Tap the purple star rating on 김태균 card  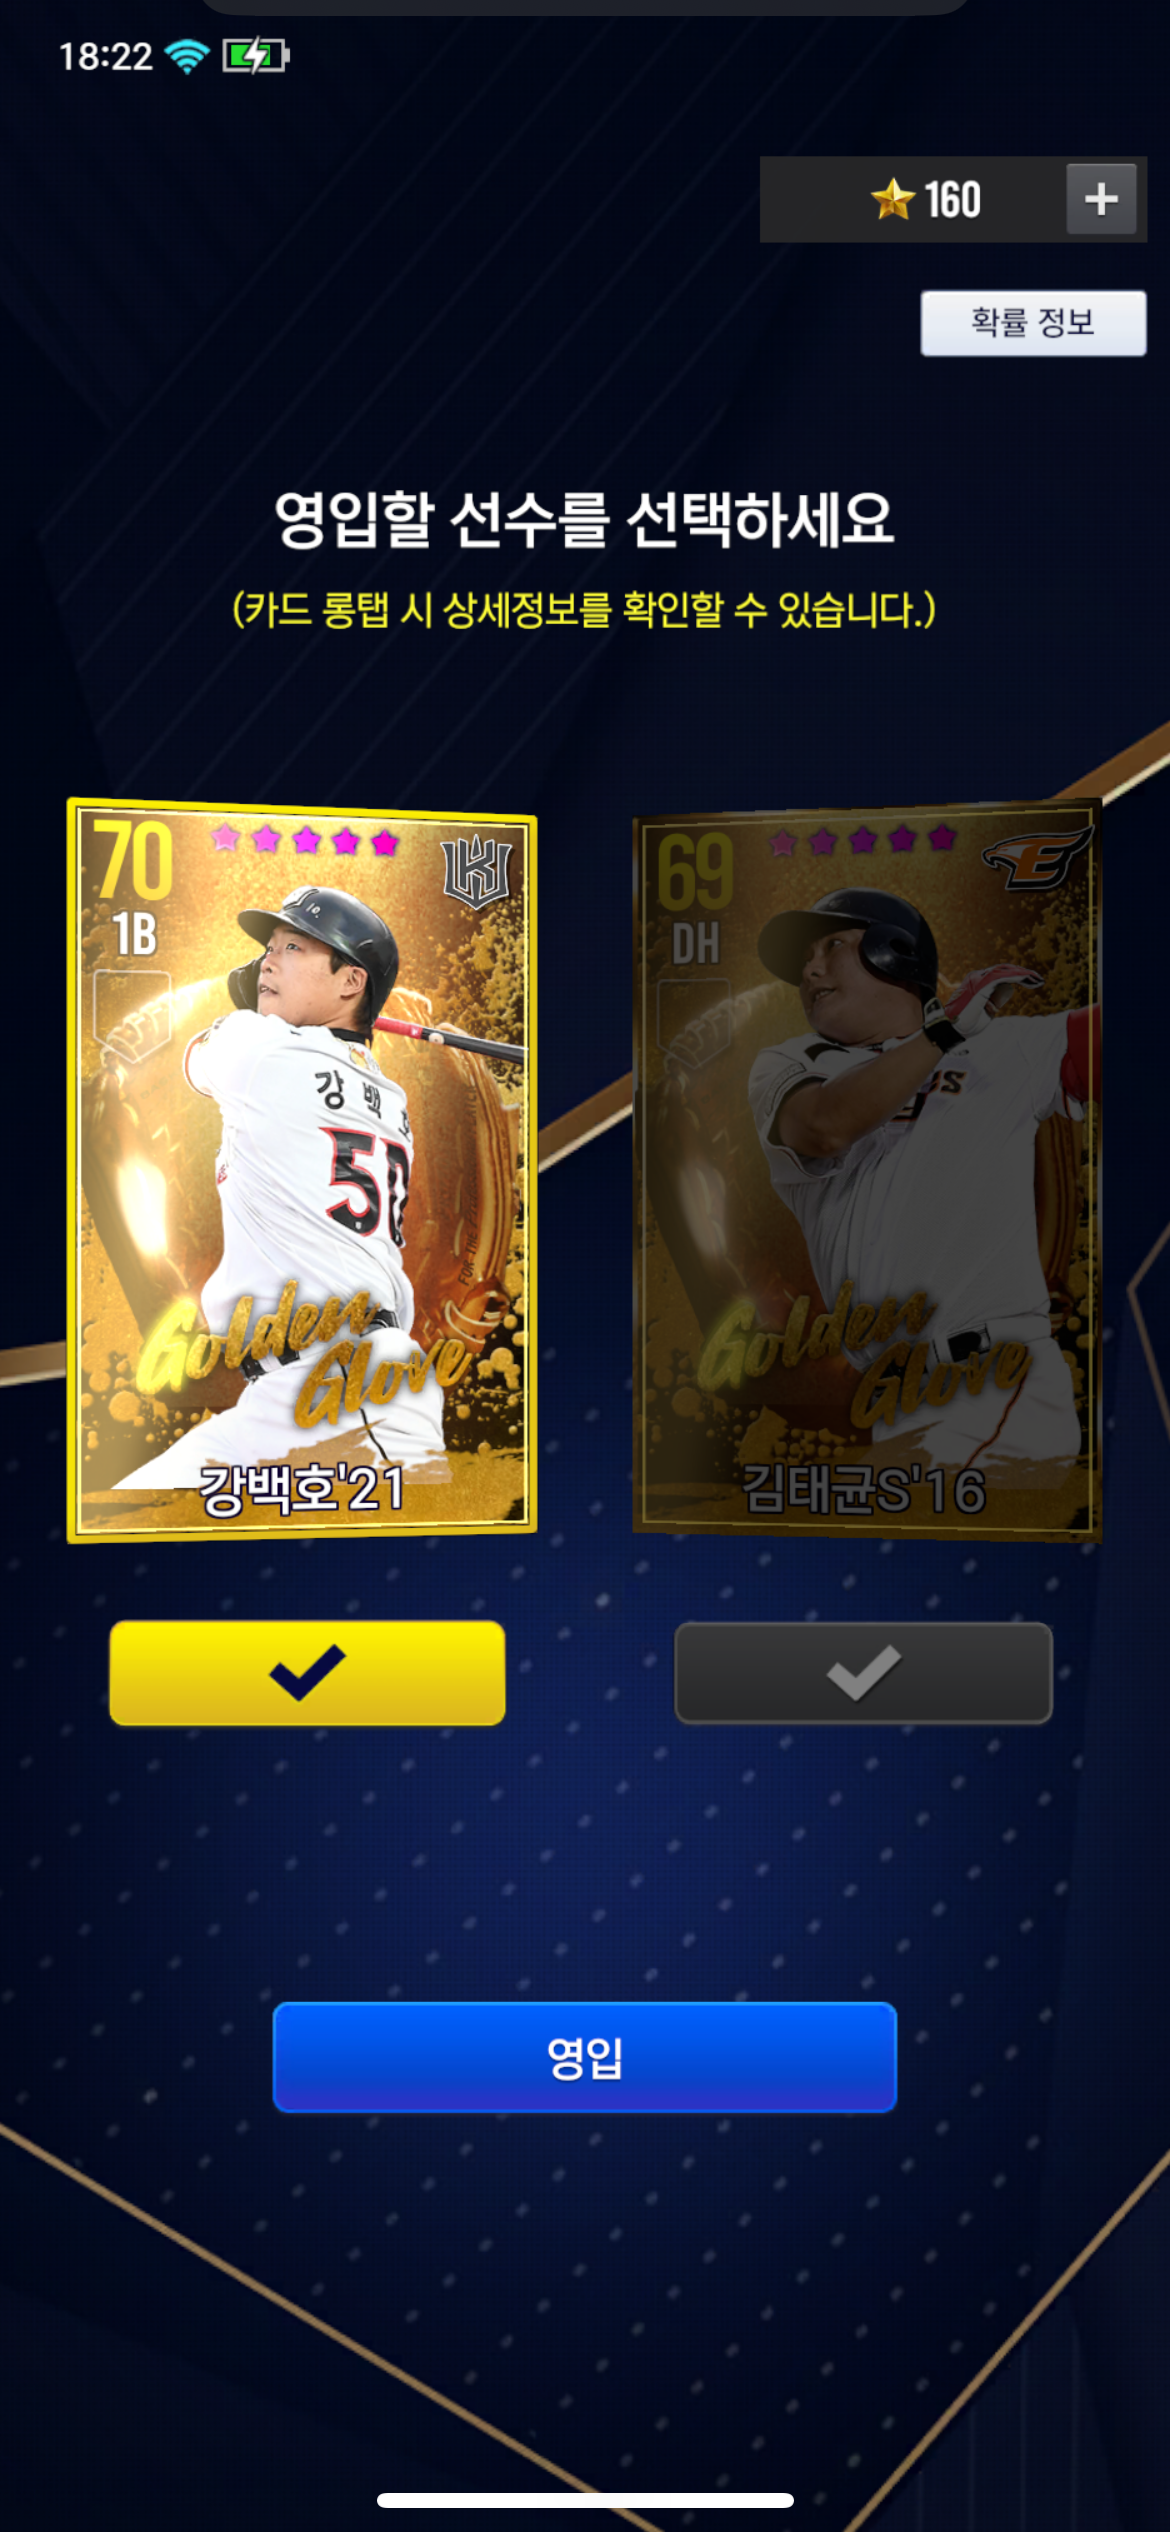click(862, 839)
